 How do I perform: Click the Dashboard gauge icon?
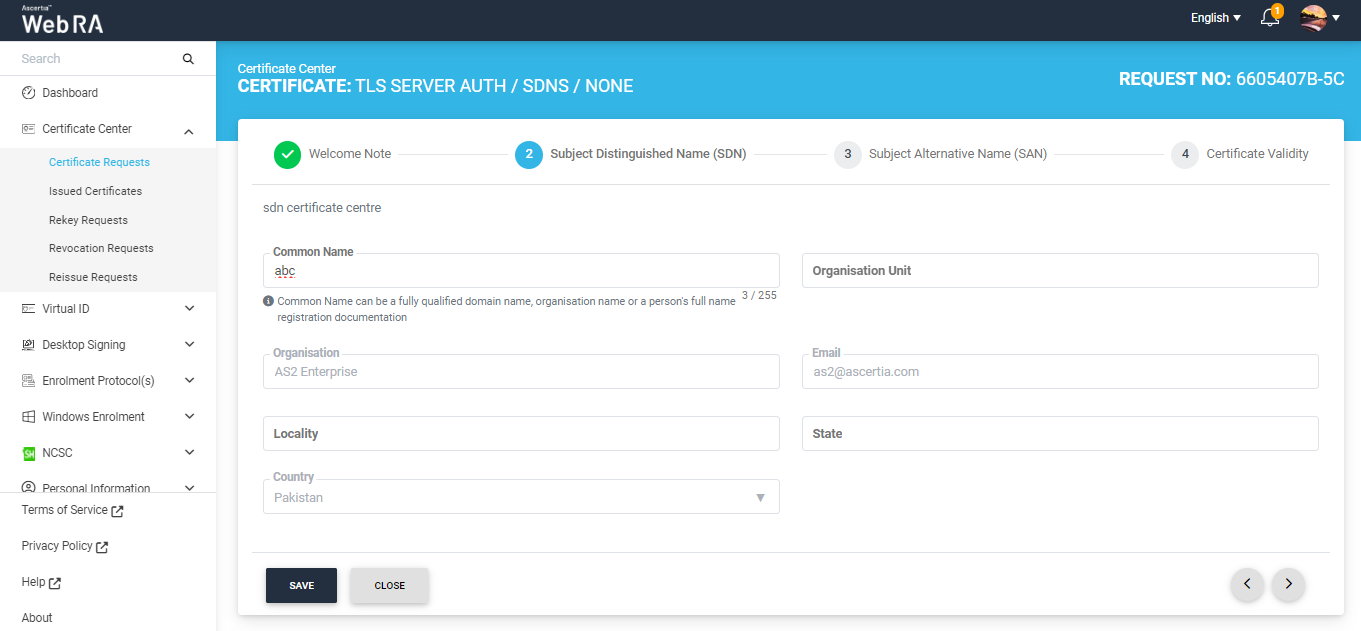point(28,93)
